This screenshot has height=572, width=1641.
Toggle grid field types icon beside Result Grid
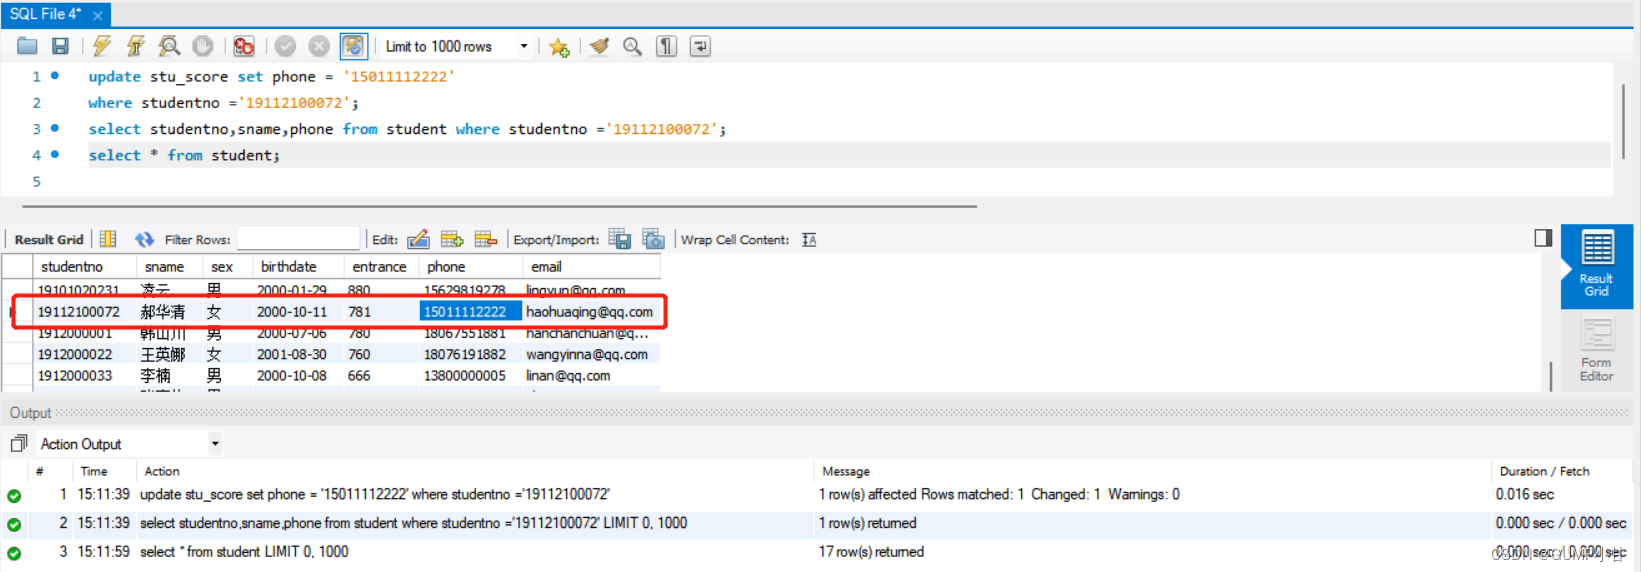[x=108, y=239]
